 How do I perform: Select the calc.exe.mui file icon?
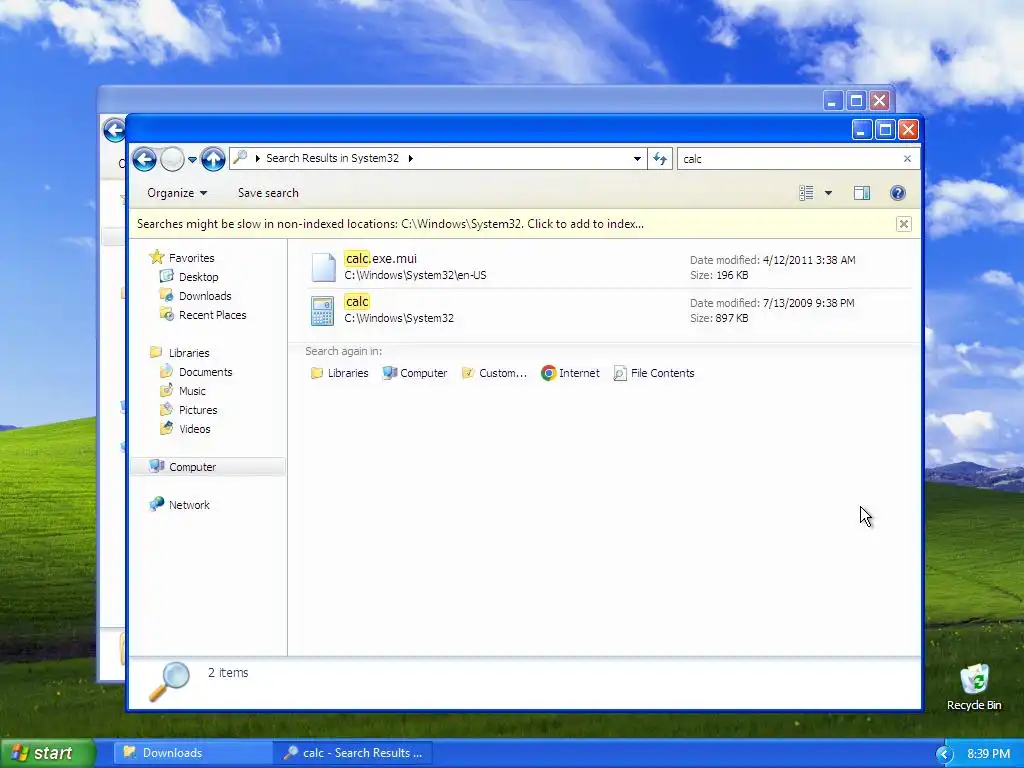click(x=323, y=267)
